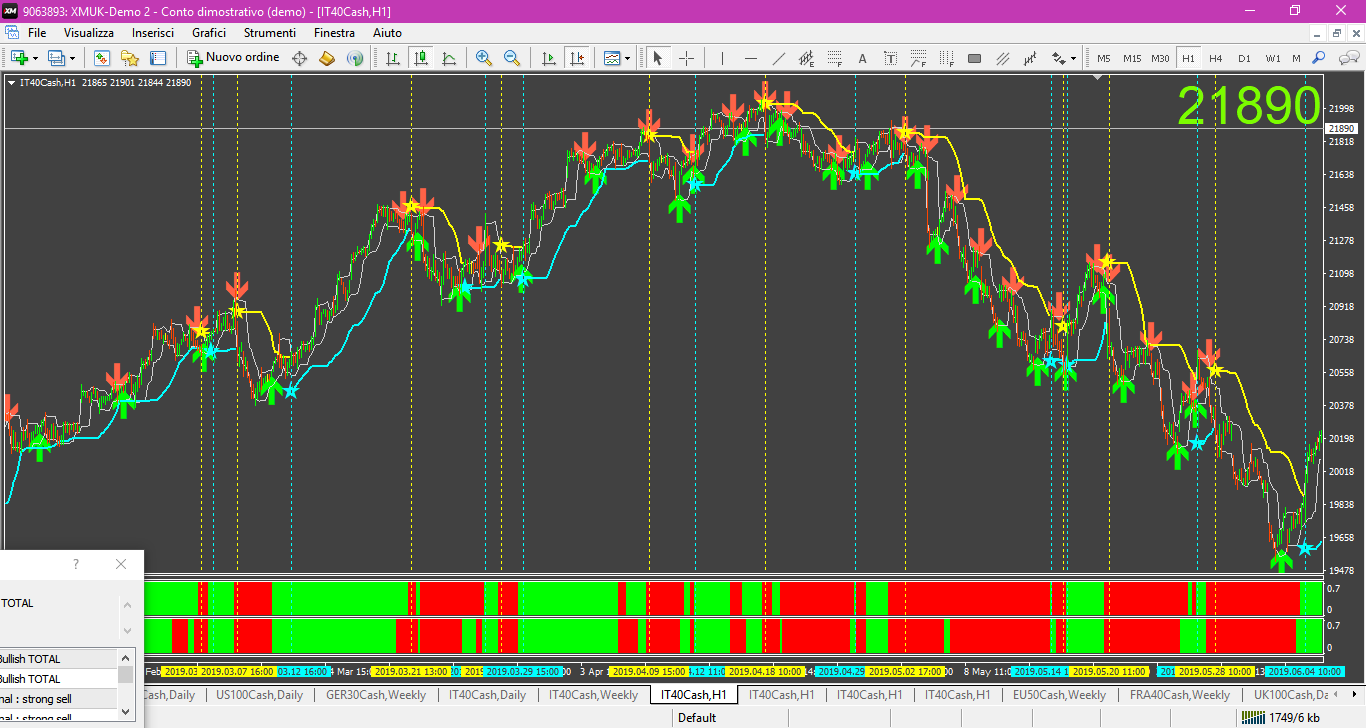The image size is (1366, 728).
Task: Select the rectangle shape tool
Action: click(975, 58)
